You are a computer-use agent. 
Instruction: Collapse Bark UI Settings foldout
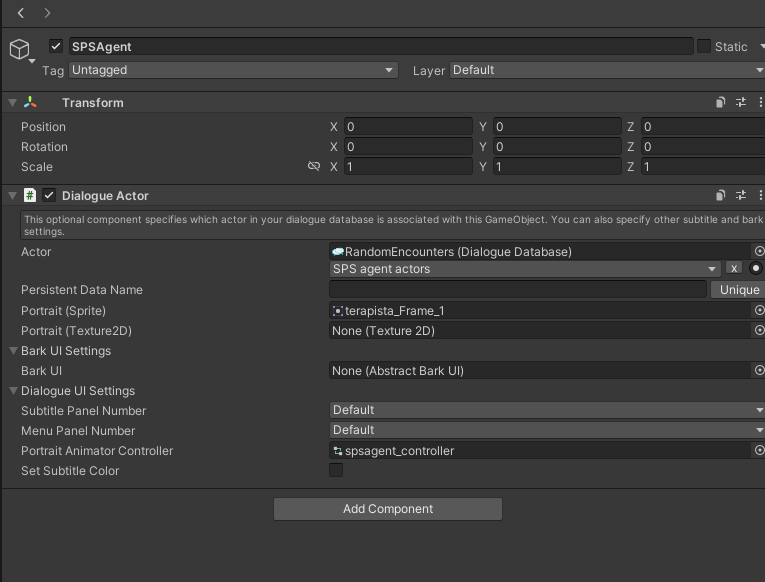pyautogui.click(x=14, y=351)
